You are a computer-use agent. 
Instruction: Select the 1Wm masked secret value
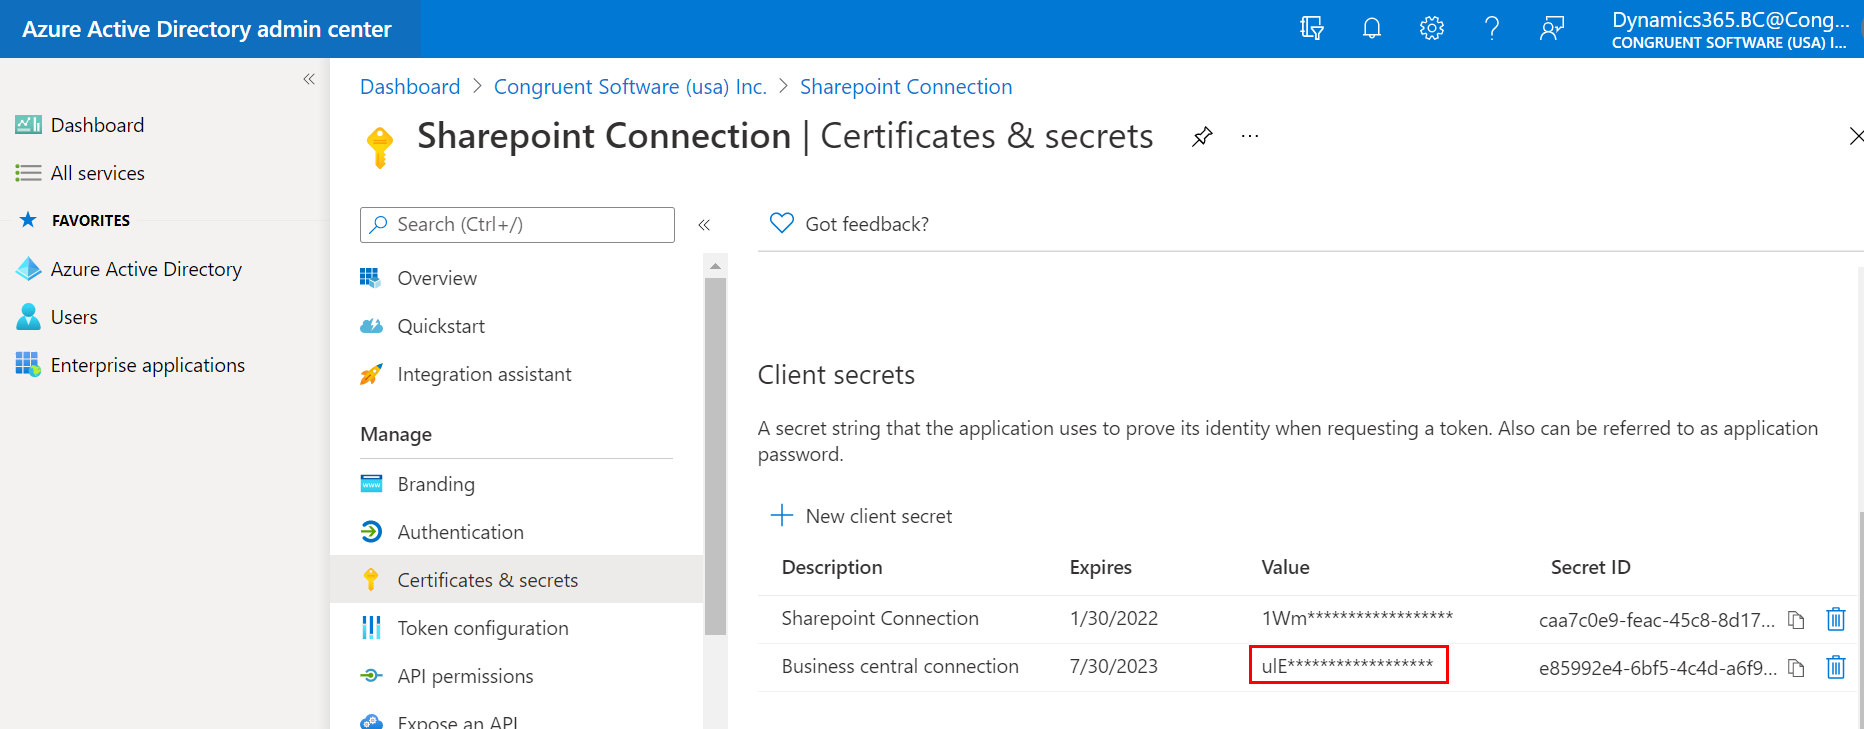1357,618
